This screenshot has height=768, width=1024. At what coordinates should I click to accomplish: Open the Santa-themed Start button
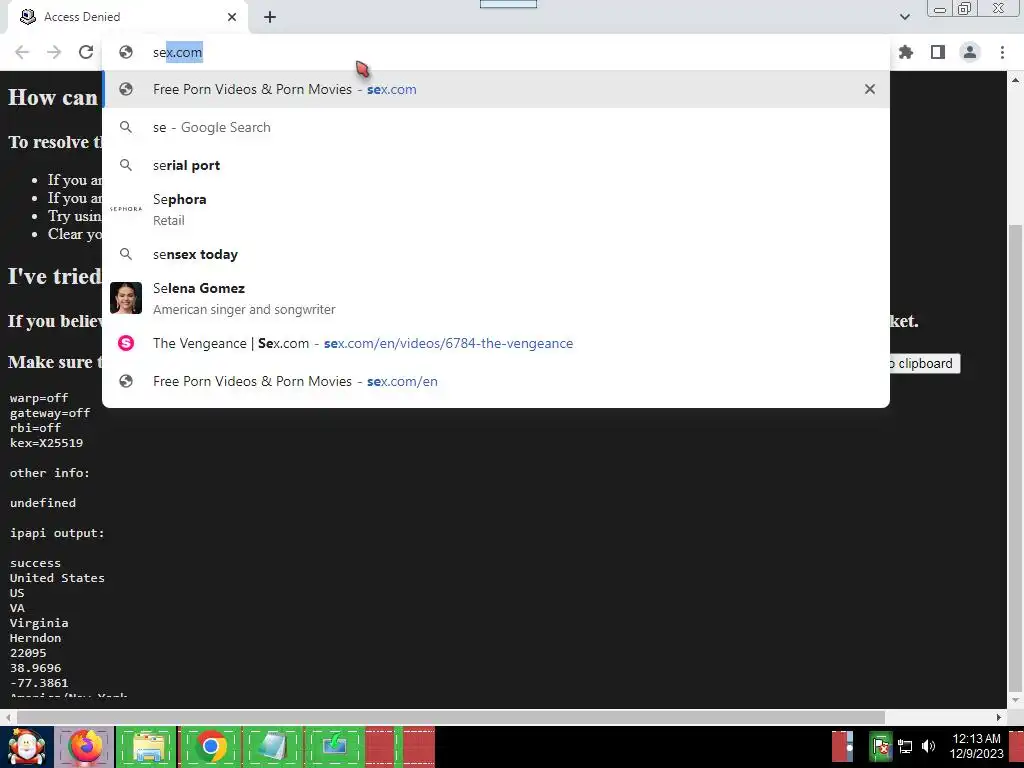pyautogui.click(x=26, y=746)
